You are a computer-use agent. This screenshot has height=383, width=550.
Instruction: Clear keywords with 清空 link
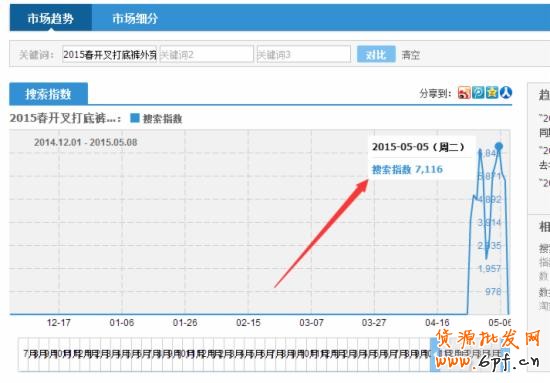pos(410,55)
